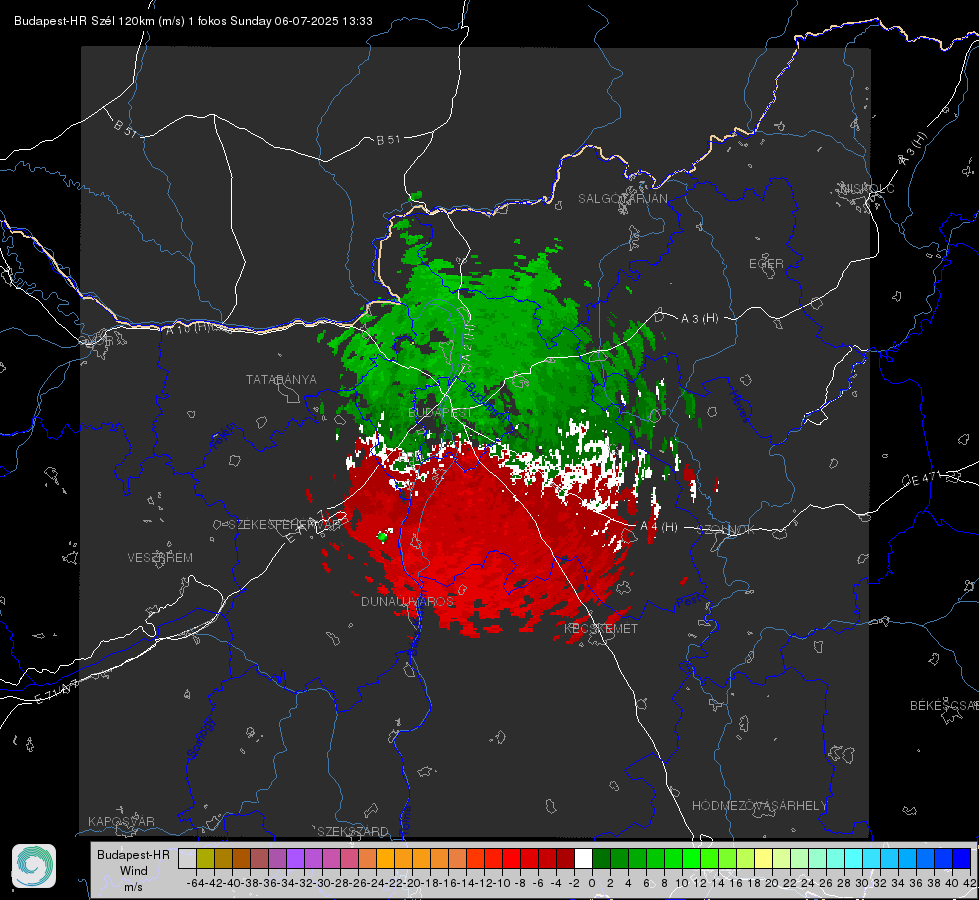Click the white swatch between -2 and 0
979x900 pixels.
point(583,858)
